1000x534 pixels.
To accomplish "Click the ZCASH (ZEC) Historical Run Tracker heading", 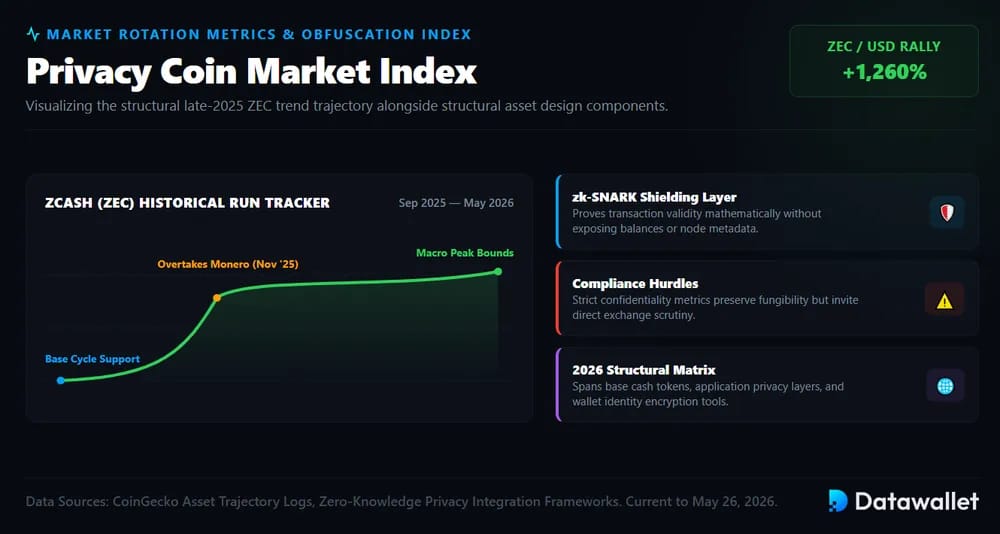I will (188, 203).
